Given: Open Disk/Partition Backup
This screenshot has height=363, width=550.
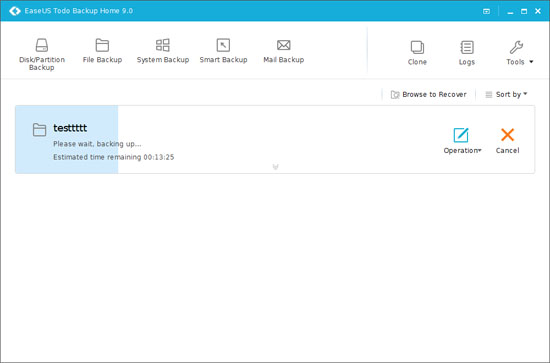Looking at the screenshot, I should (41, 54).
